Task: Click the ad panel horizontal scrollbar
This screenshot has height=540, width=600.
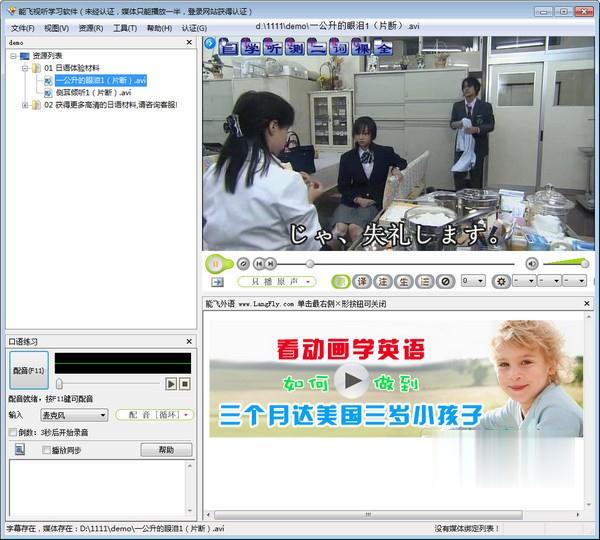Action: [368, 515]
